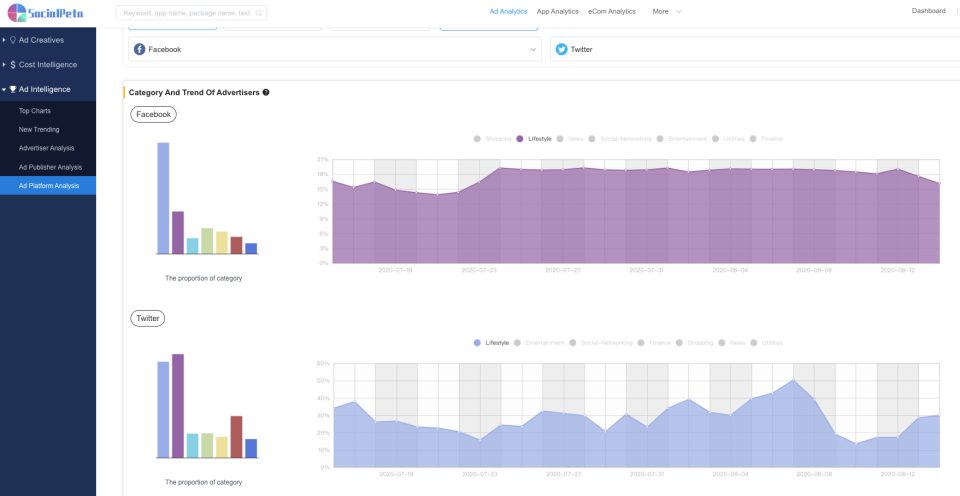Image resolution: width=960 pixels, height=496 pixels.
Task: Click the red bar in Facebook bar chart
Action: click(x=237, y=245)
